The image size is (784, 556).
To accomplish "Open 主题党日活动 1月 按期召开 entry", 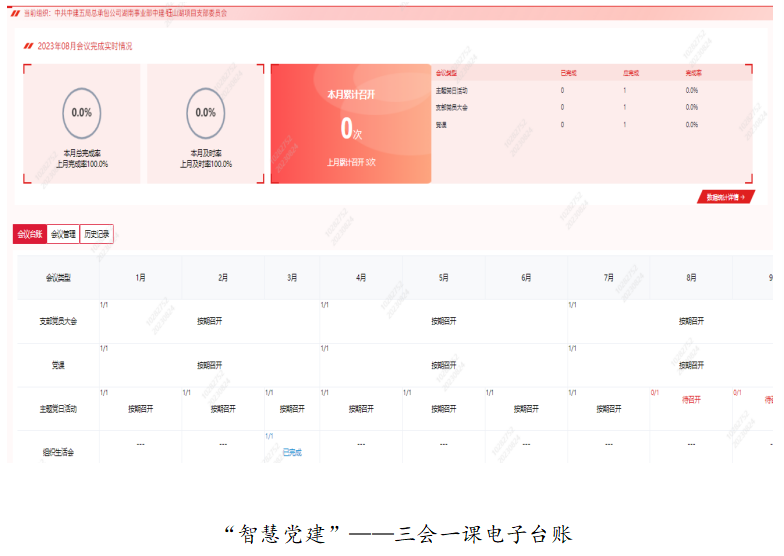I will click(140, 409).
